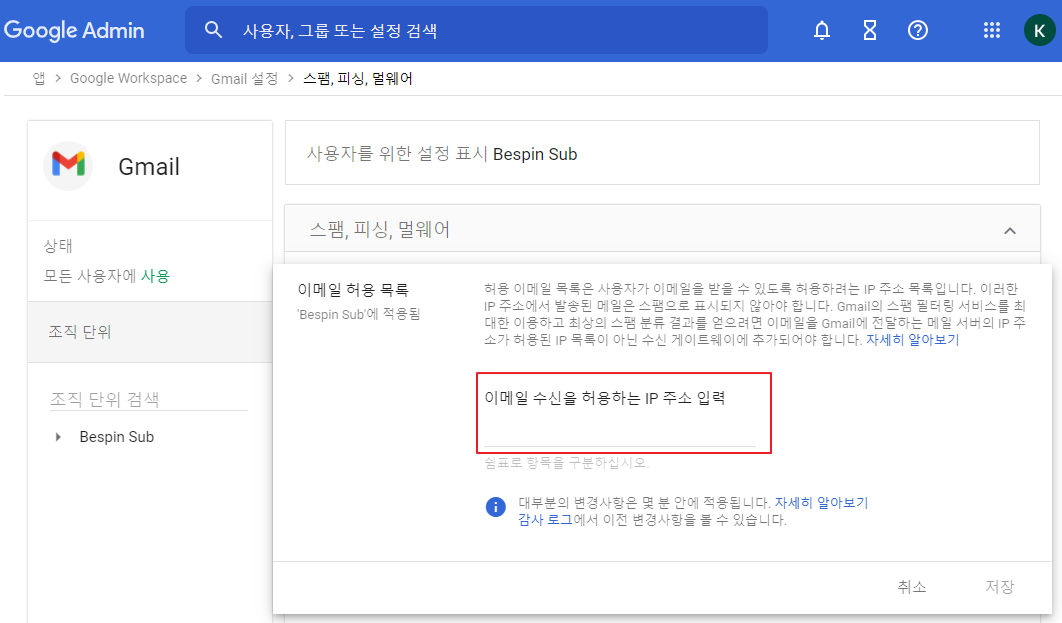Viewport: 1062px width, 623px height.
Task: Click the 쉼표로 항목을 구분하십시오 hint
Action: (567, 463)
